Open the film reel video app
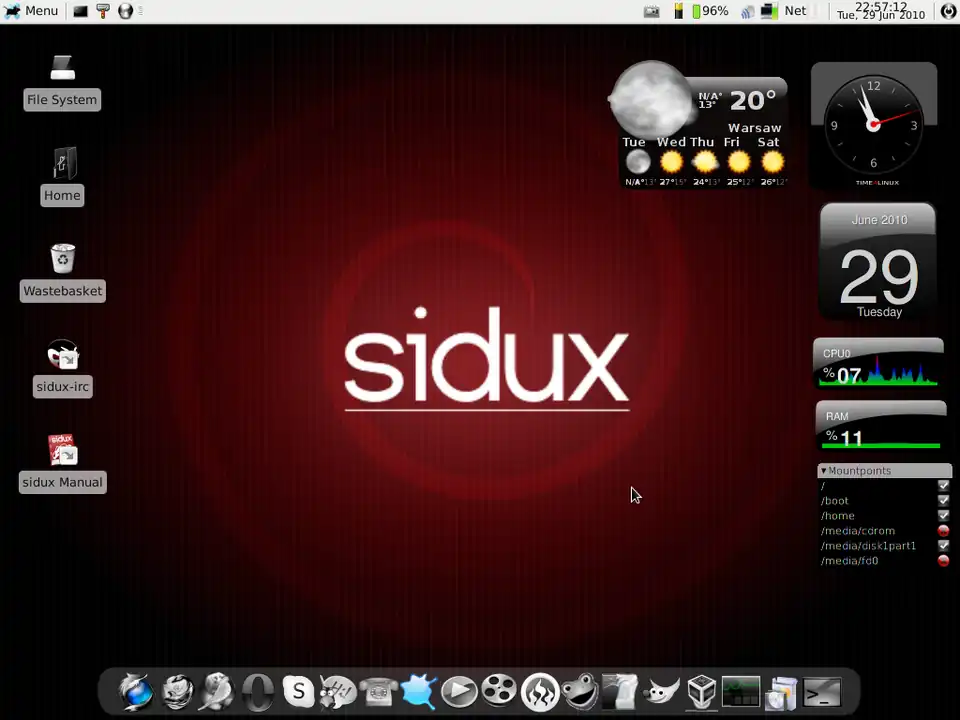 point(499,691)
